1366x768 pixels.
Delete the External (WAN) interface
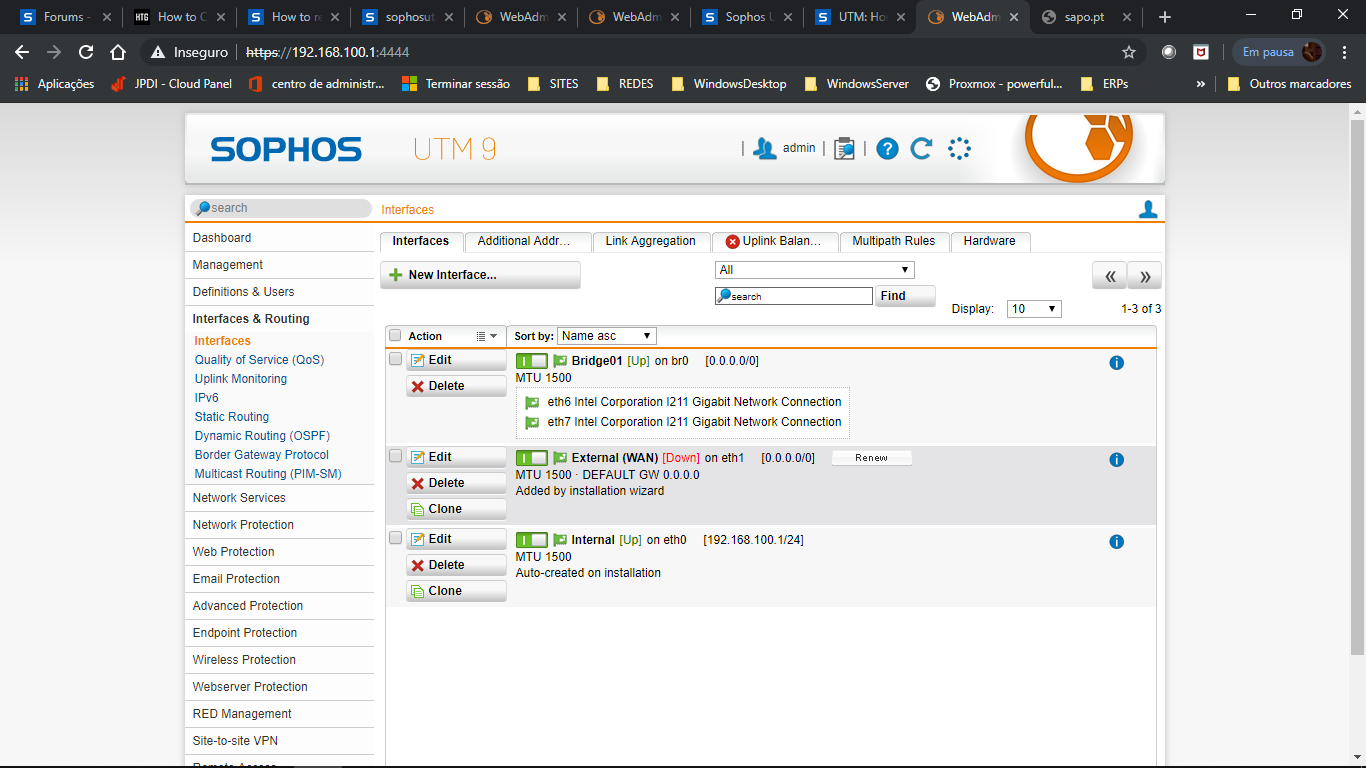456,483
